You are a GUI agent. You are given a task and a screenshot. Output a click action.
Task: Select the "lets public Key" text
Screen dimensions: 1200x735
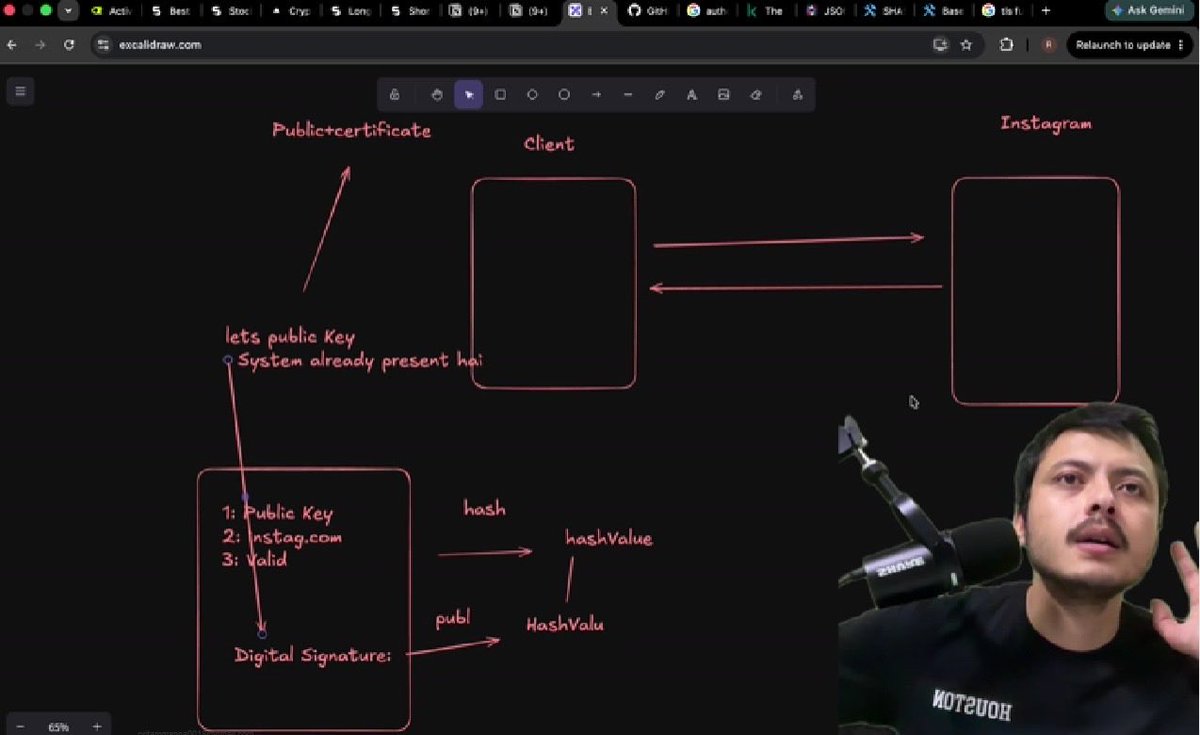click(x=290, y=337)
